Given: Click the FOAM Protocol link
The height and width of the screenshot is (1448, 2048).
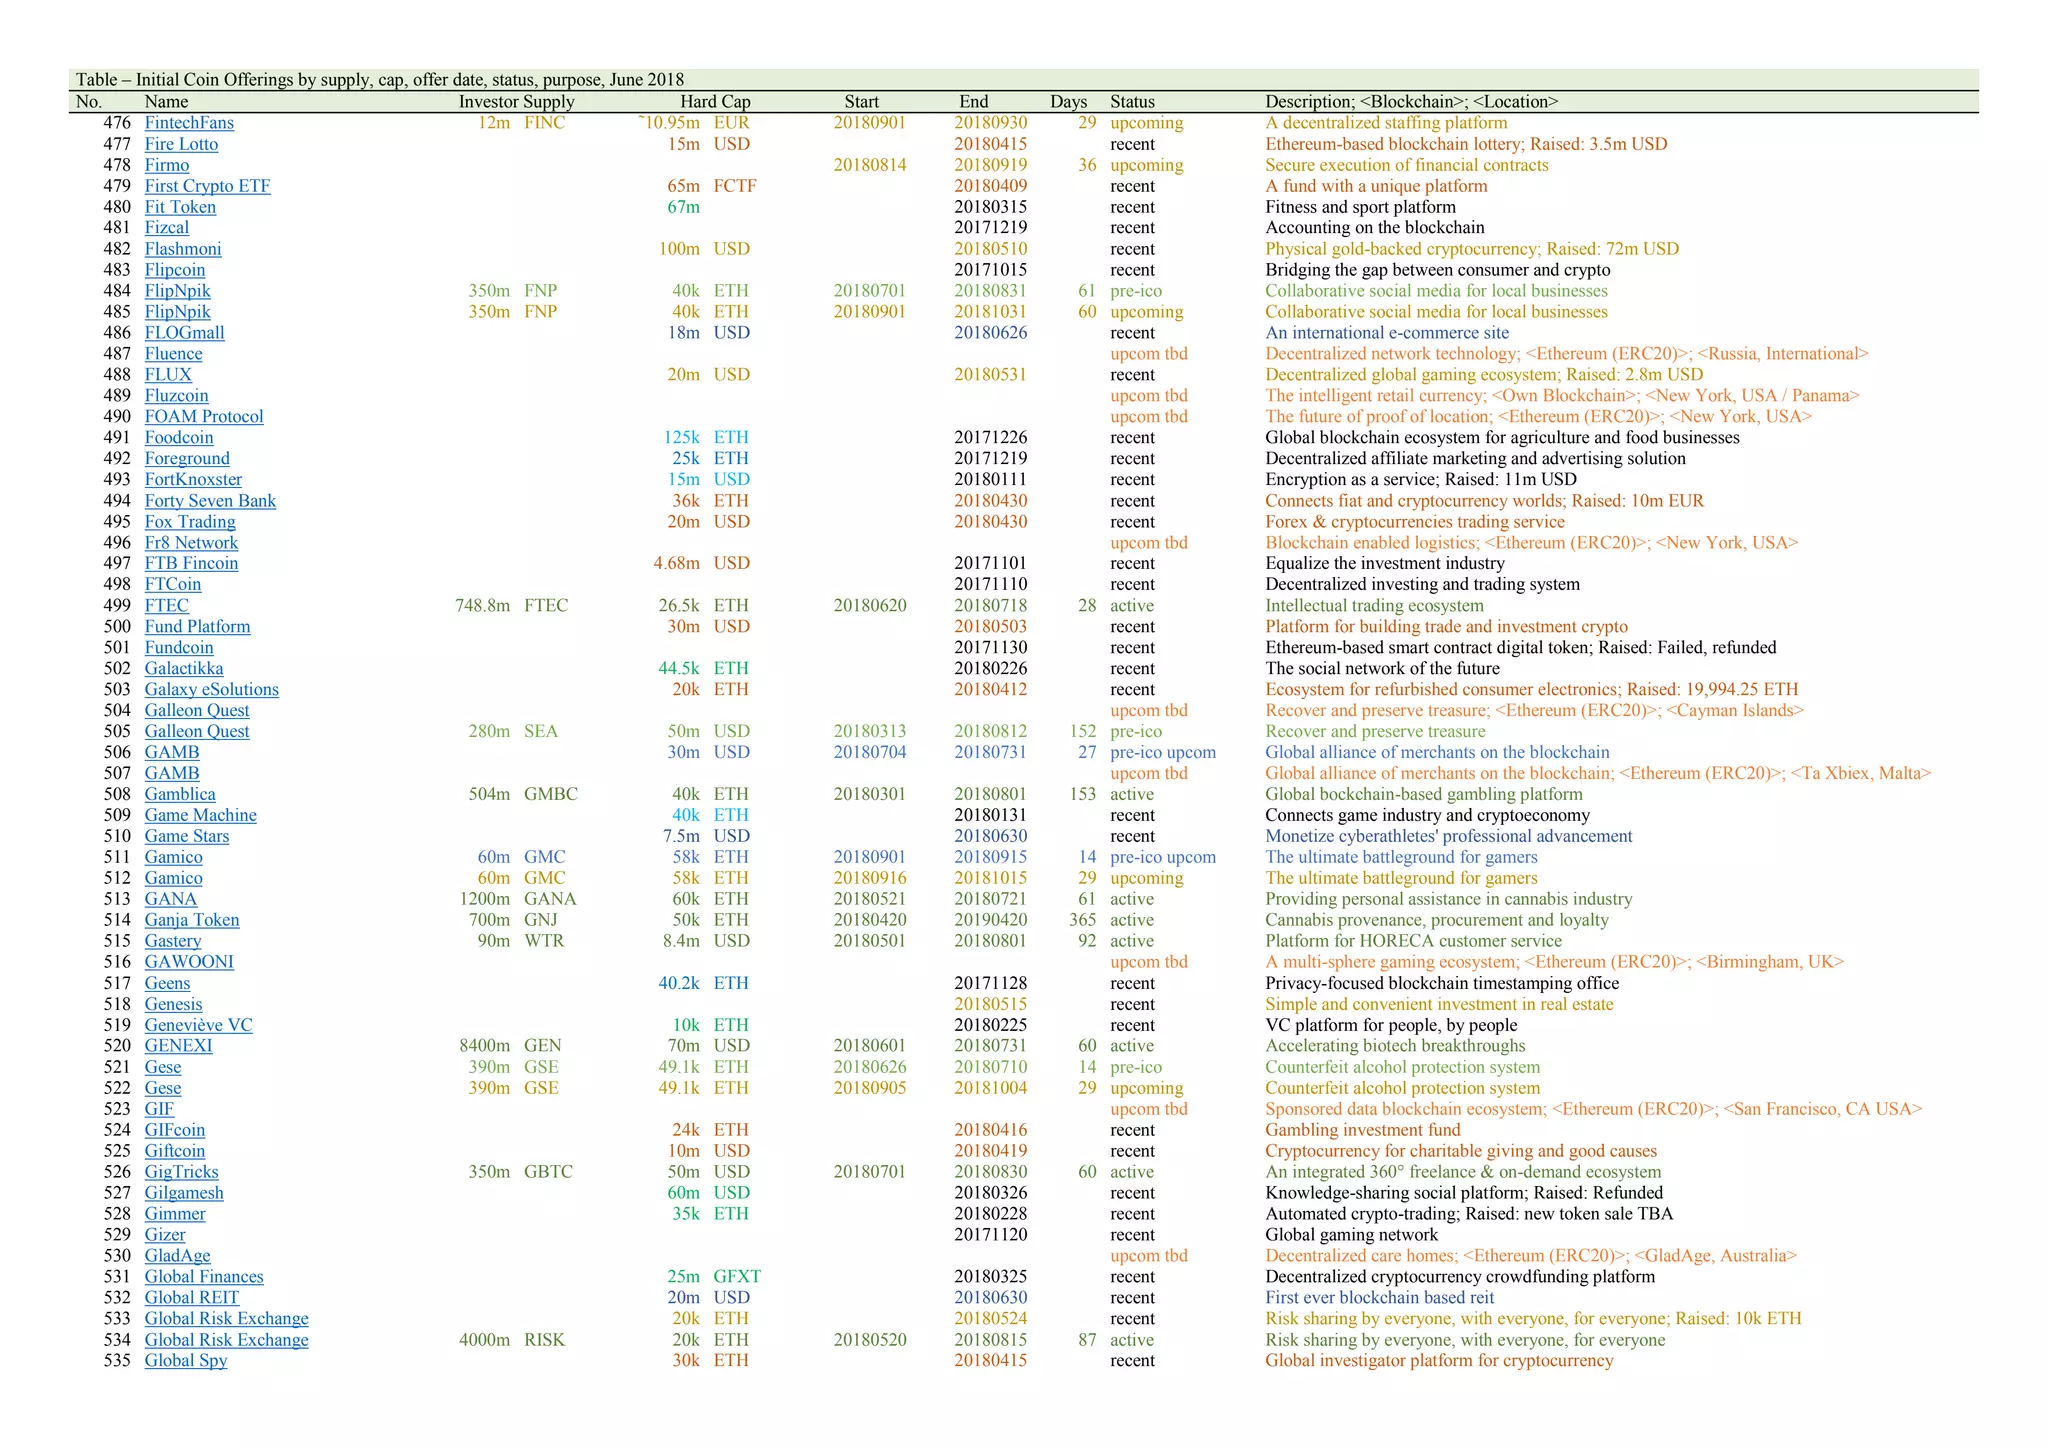Looking at the screenshot, I should click(204, 417).
